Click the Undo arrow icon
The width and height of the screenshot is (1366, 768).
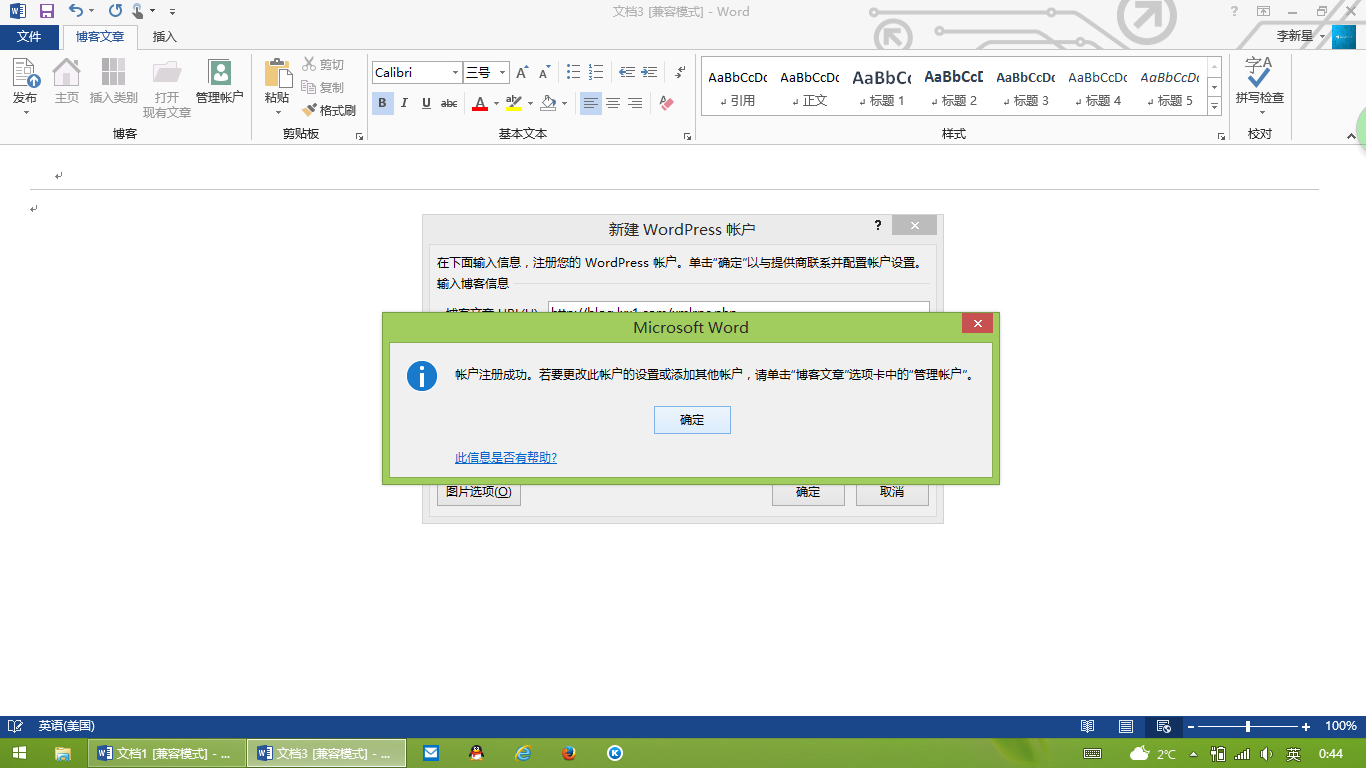pyautogui.click(x=76, y=11)
